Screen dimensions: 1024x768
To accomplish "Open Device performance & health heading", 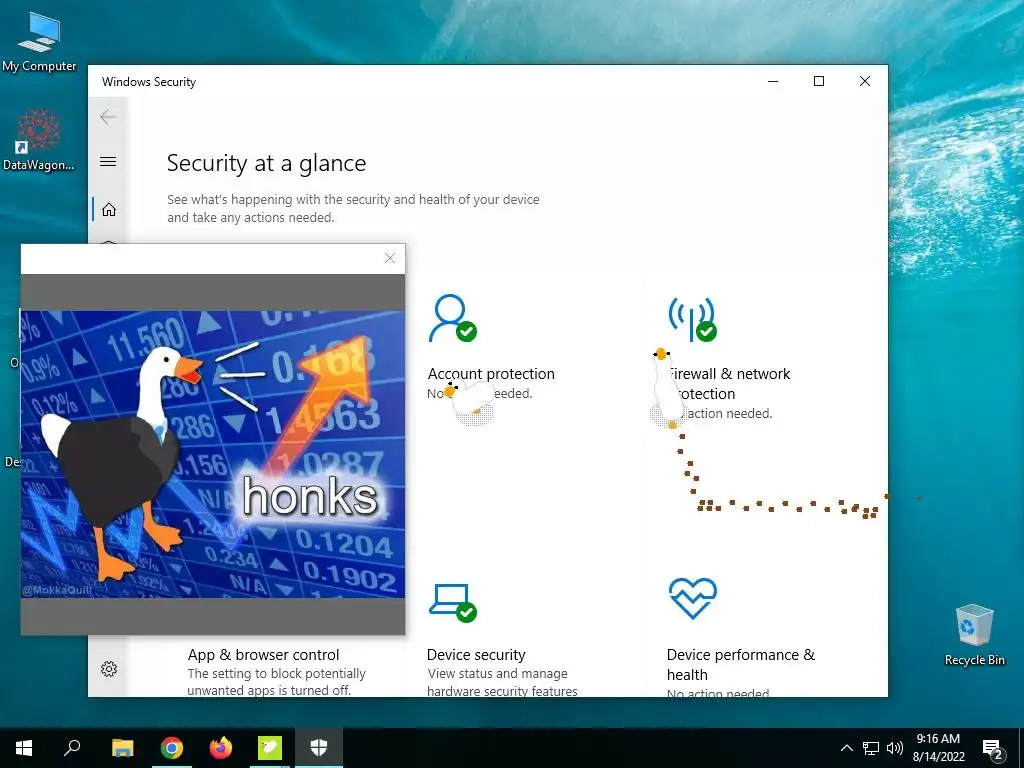I will [741, 664].
